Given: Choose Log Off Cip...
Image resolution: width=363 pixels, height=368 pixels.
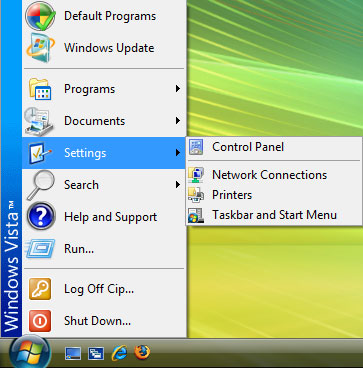Looking at the screenshot, I should (x=104, y=289).
